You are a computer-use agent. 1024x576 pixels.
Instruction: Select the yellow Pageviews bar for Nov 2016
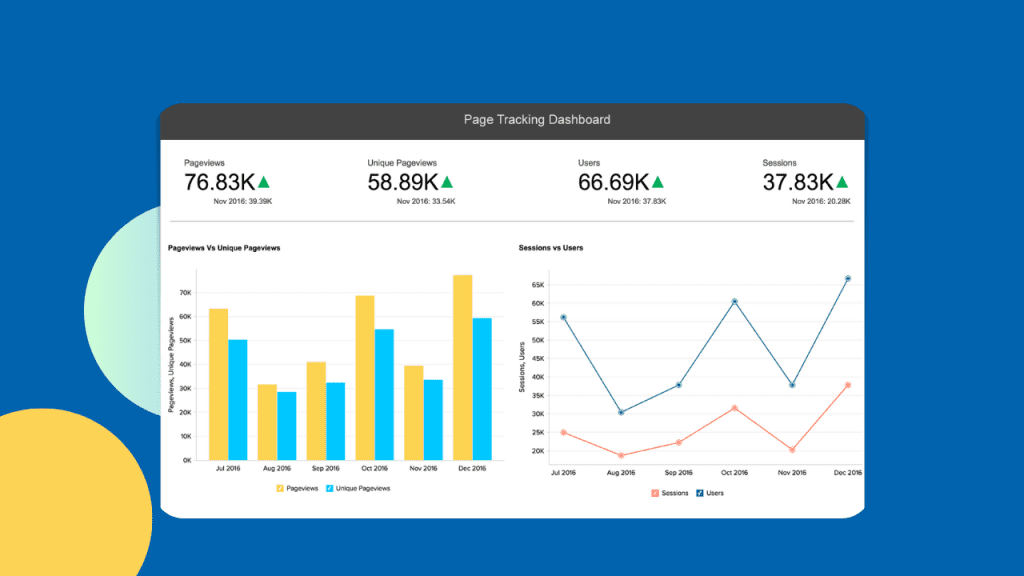(413, 413)
